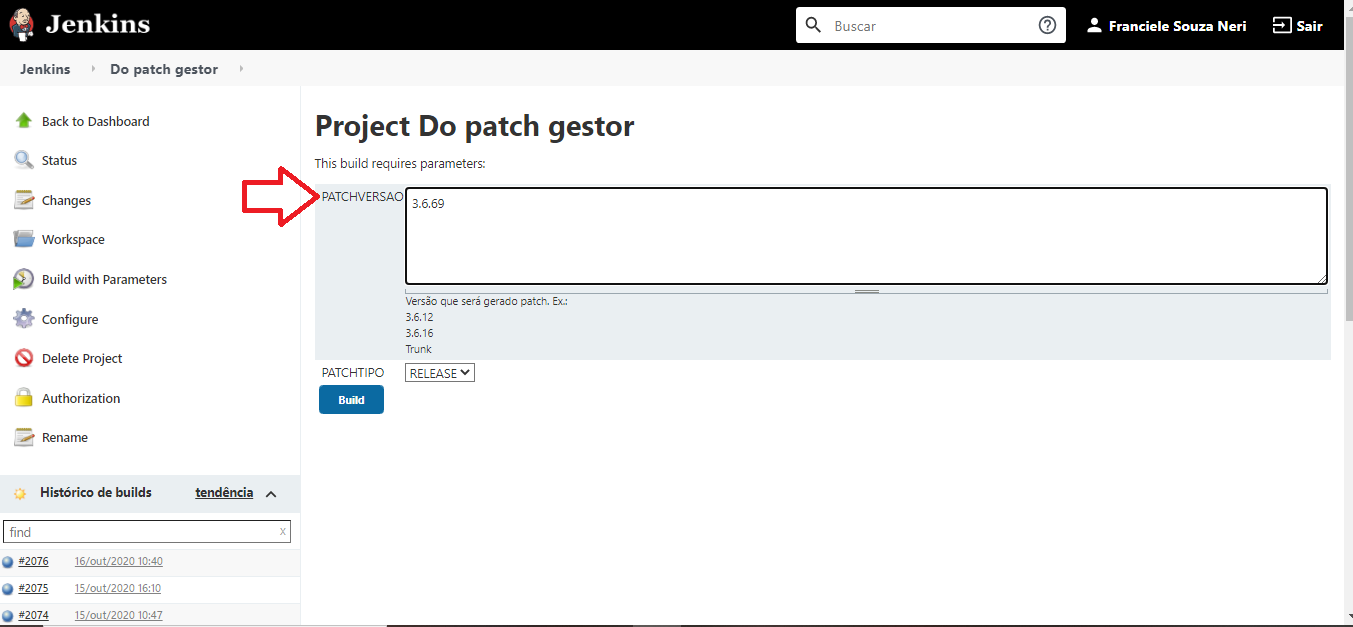
Task: Click the user profile icon beside Franciele Souza Neri
Action: 1094,25
